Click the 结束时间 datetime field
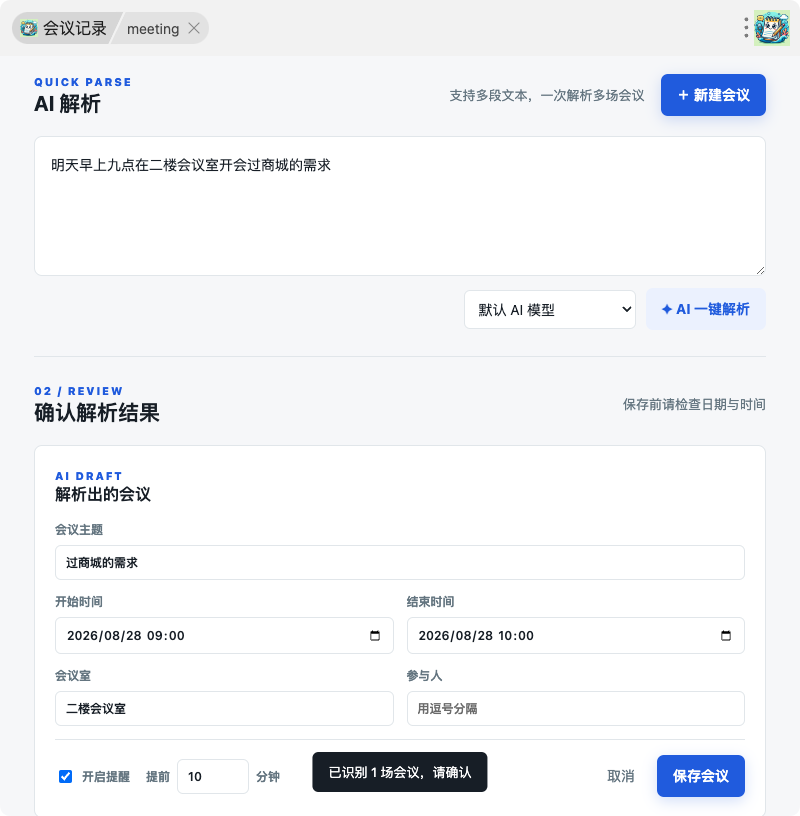Image resolution: width=800 pixels, height=816 pixels. 576,635
